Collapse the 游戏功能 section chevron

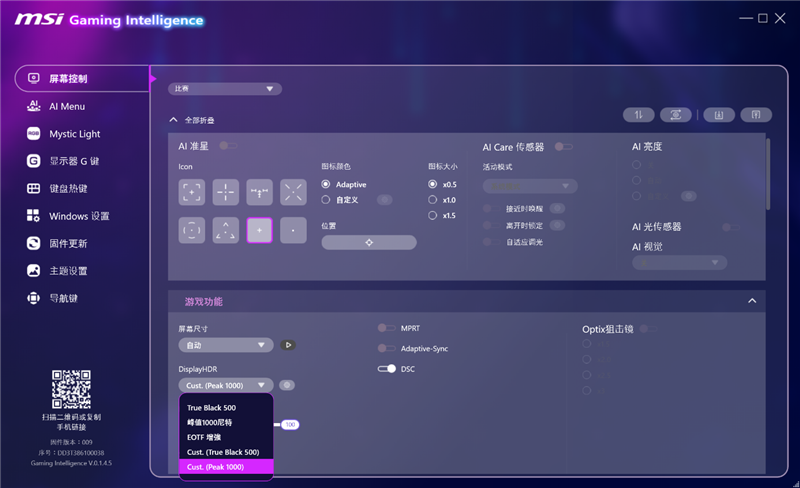[x=752, y=301]
